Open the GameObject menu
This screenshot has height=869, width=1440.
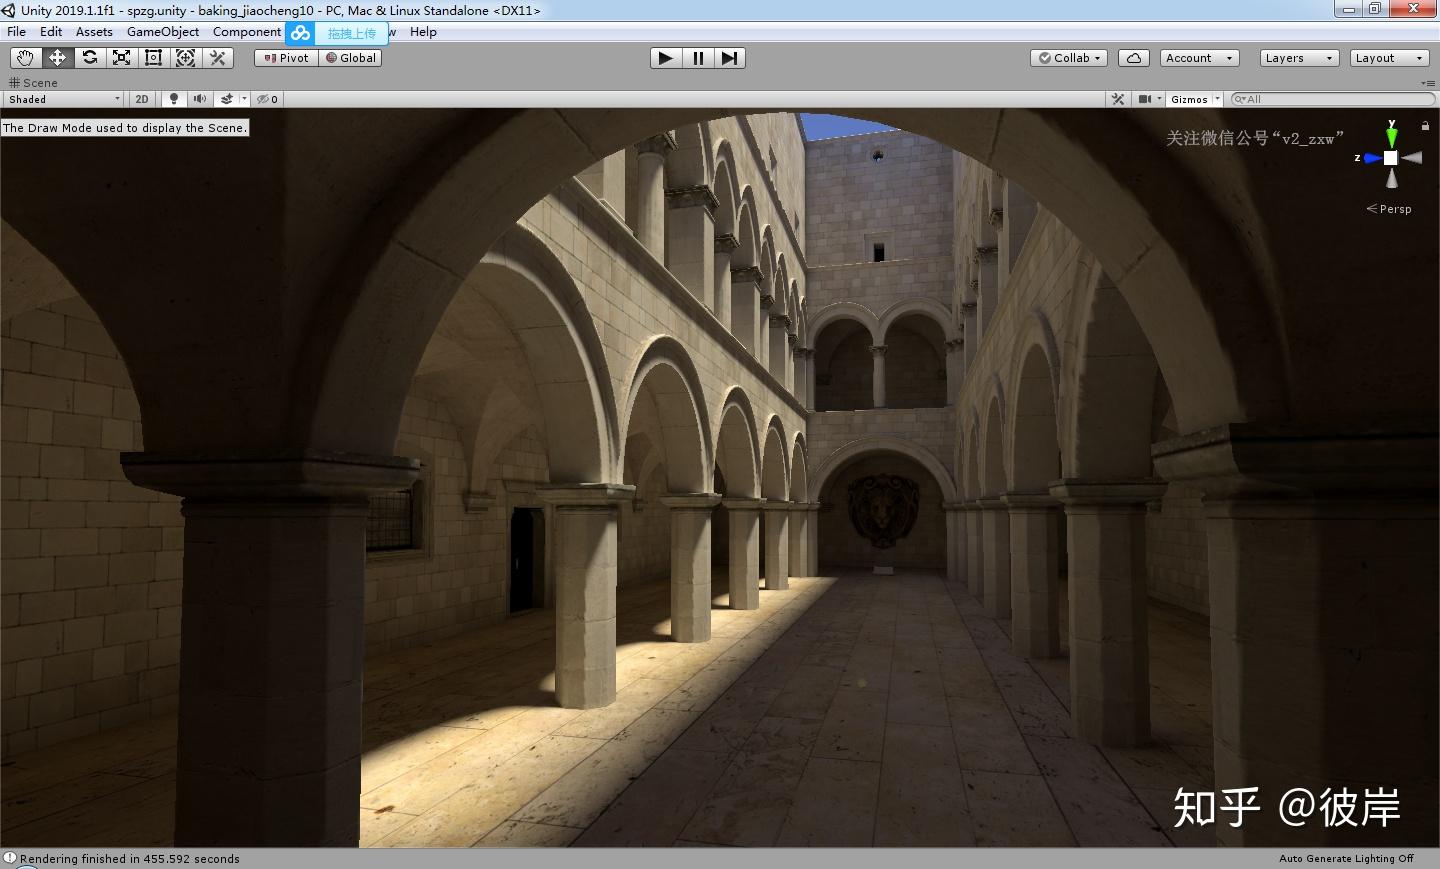click(x=163, y=32)
